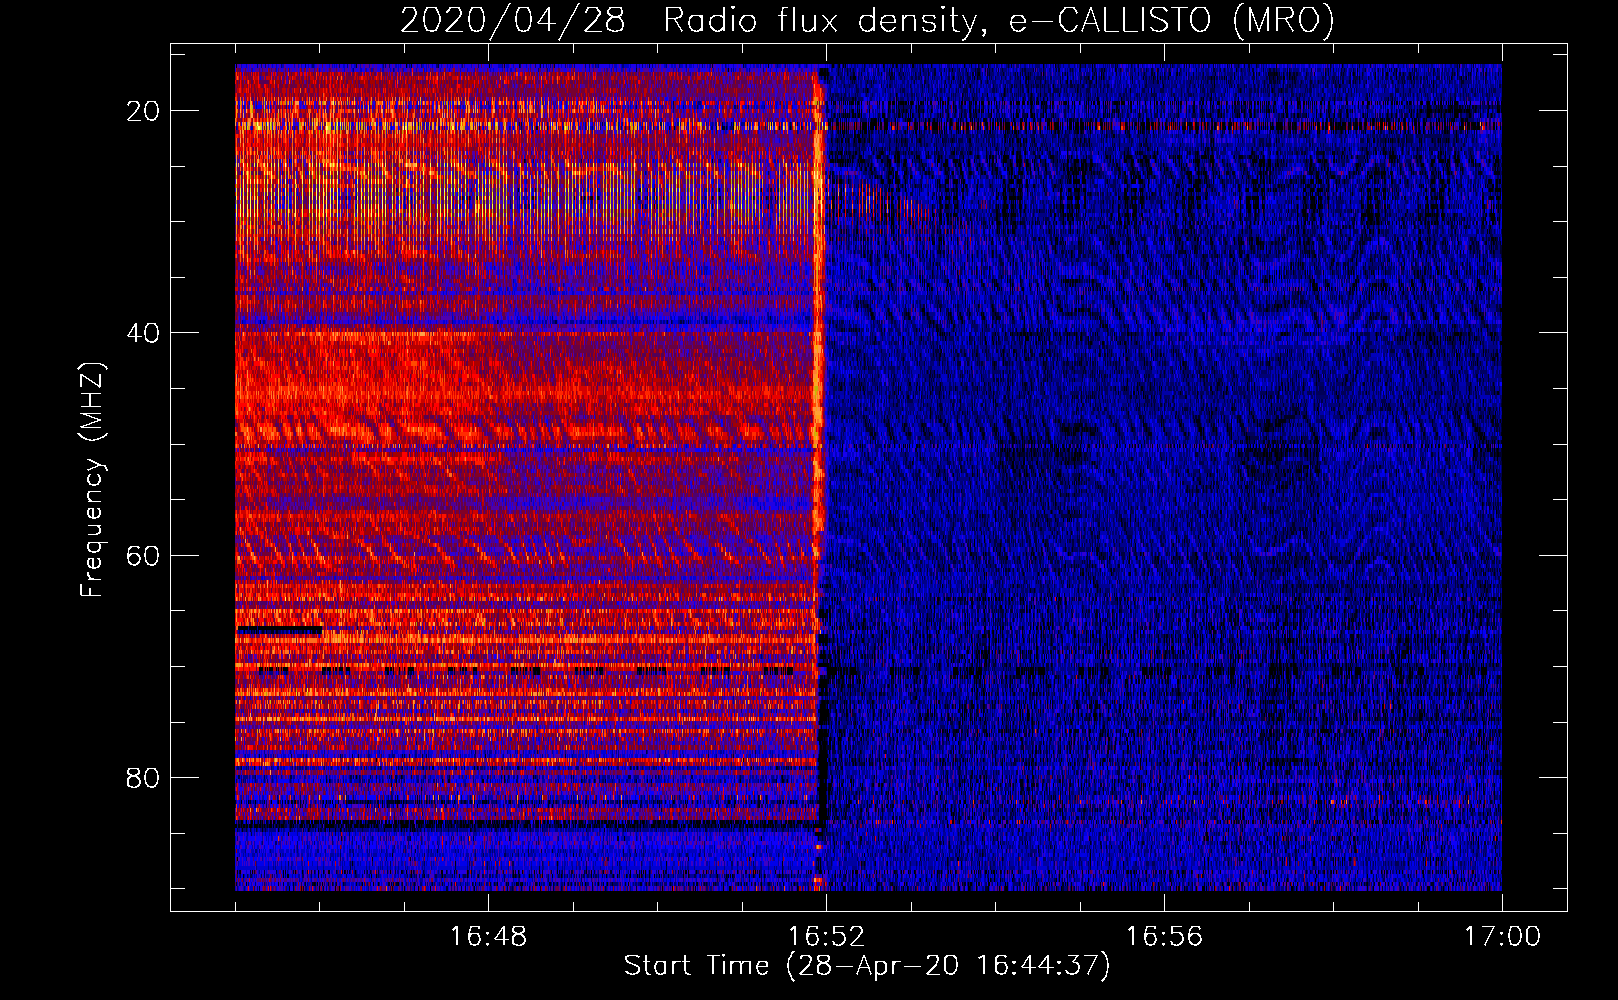This screenshot has width=1618, height=1000.
Task: Click the plot title "Radio flux density, e-CALLISTO (MRO)"
Action: point(999,21)
